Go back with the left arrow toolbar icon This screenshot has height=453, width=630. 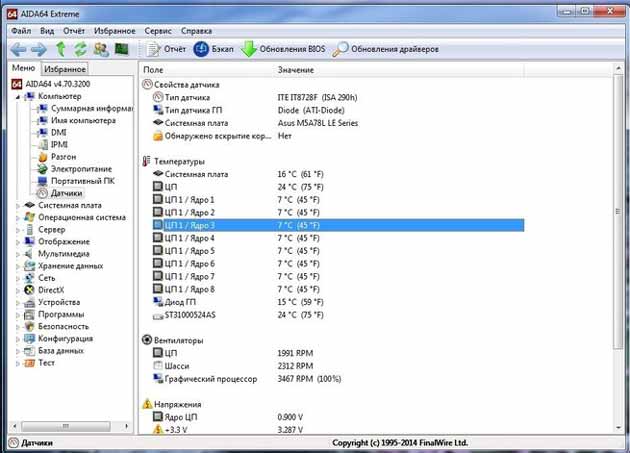click(x=18, y=49)
